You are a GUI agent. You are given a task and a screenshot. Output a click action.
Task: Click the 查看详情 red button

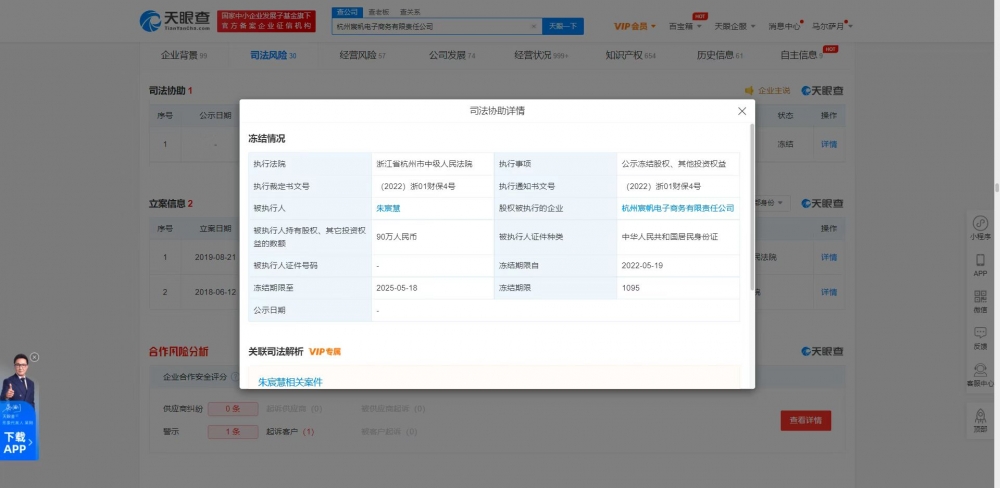coord(805,420)
